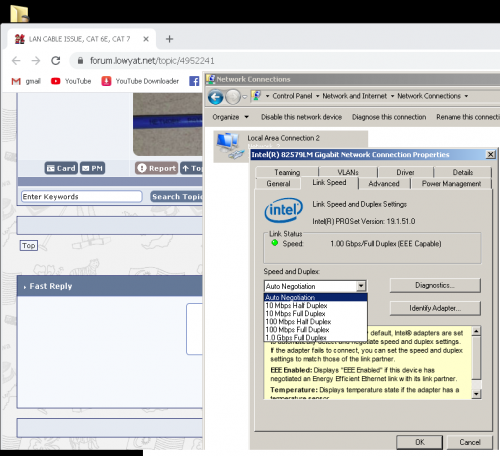Reload the forum page
This screenshot has width=500, height=456.
56,61
